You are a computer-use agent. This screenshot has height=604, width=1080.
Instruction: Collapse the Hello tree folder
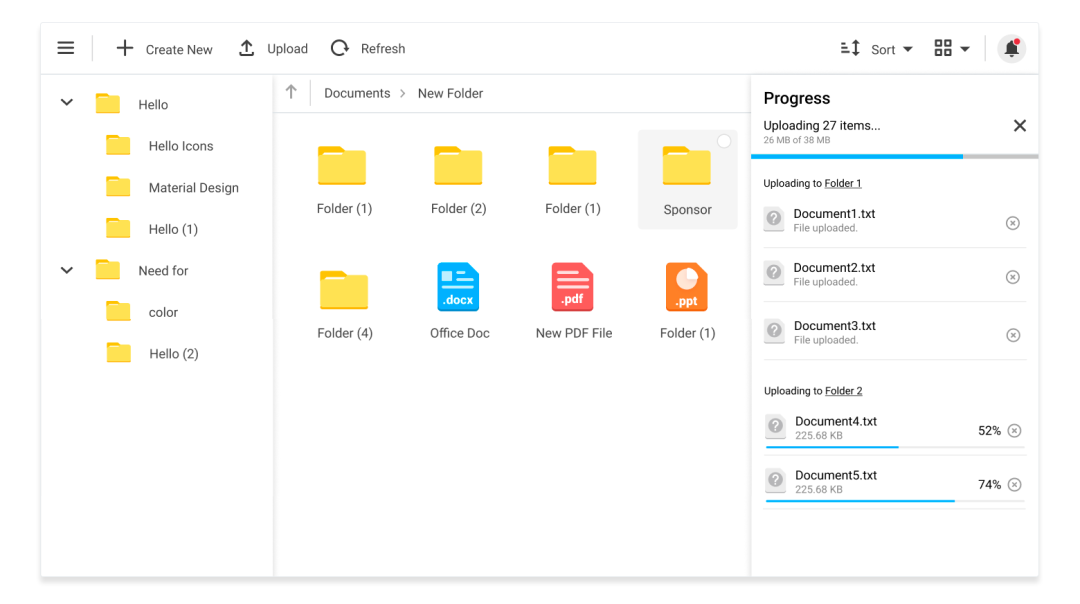67,103
